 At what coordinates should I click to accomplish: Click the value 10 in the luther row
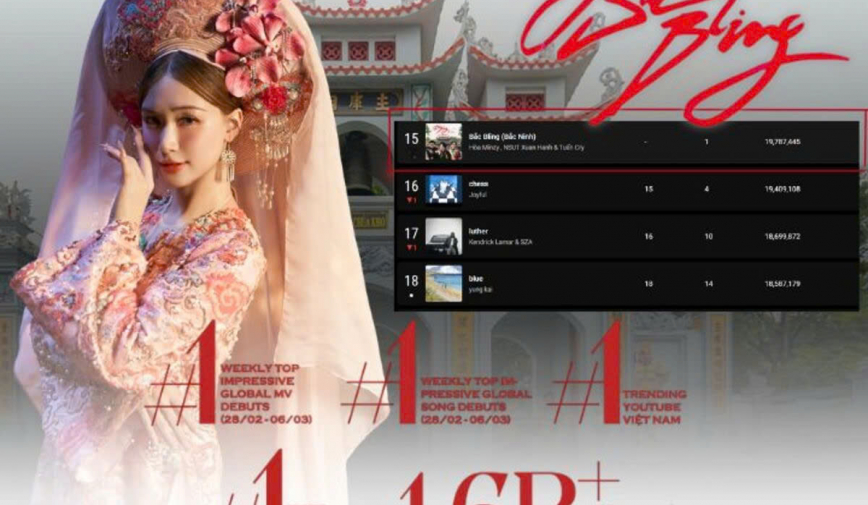click(709, 236)
